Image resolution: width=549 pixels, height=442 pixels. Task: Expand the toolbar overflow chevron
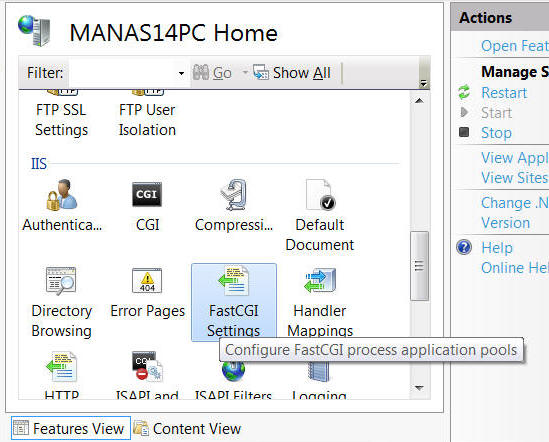(423, 84)
